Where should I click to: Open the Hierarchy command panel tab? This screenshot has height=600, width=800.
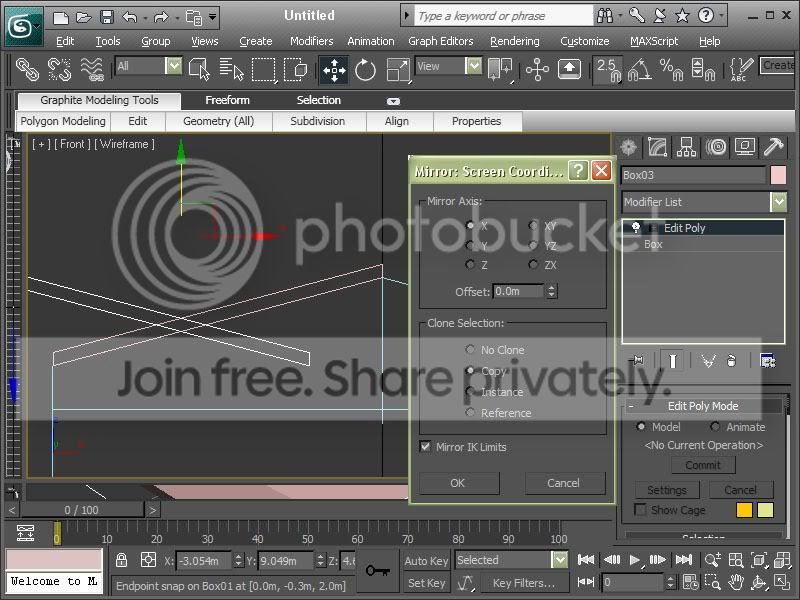686,147
